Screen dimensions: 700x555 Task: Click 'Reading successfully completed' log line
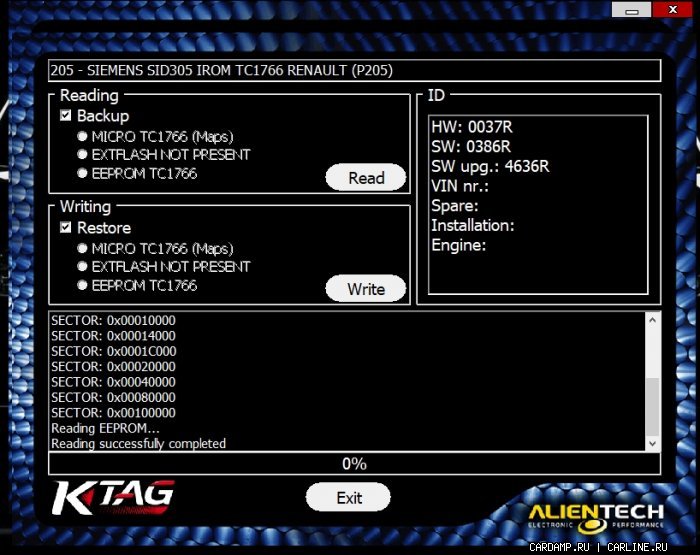138,444
